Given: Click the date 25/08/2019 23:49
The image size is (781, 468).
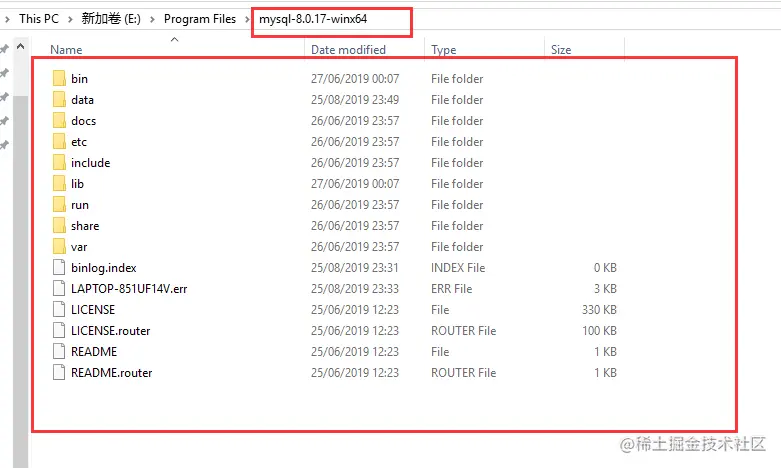Looking at the screenshot, I should [355, 100].
